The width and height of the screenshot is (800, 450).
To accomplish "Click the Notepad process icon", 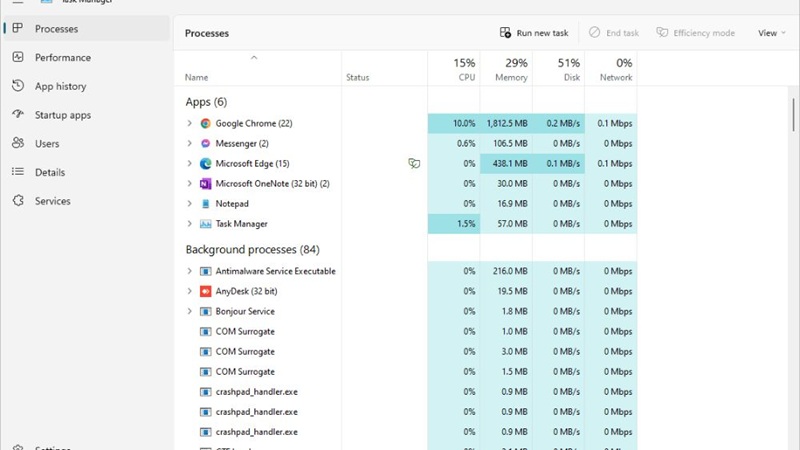I will tap(205, 204).
